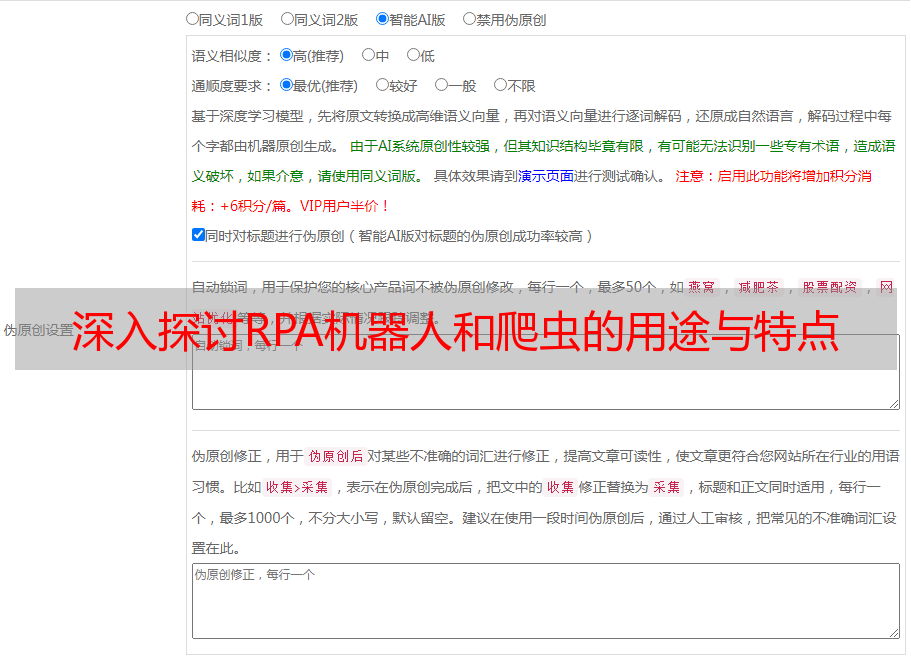Click the 伪原创设置 section label
This screenshot has width=911, height=658.
[38, 330]
